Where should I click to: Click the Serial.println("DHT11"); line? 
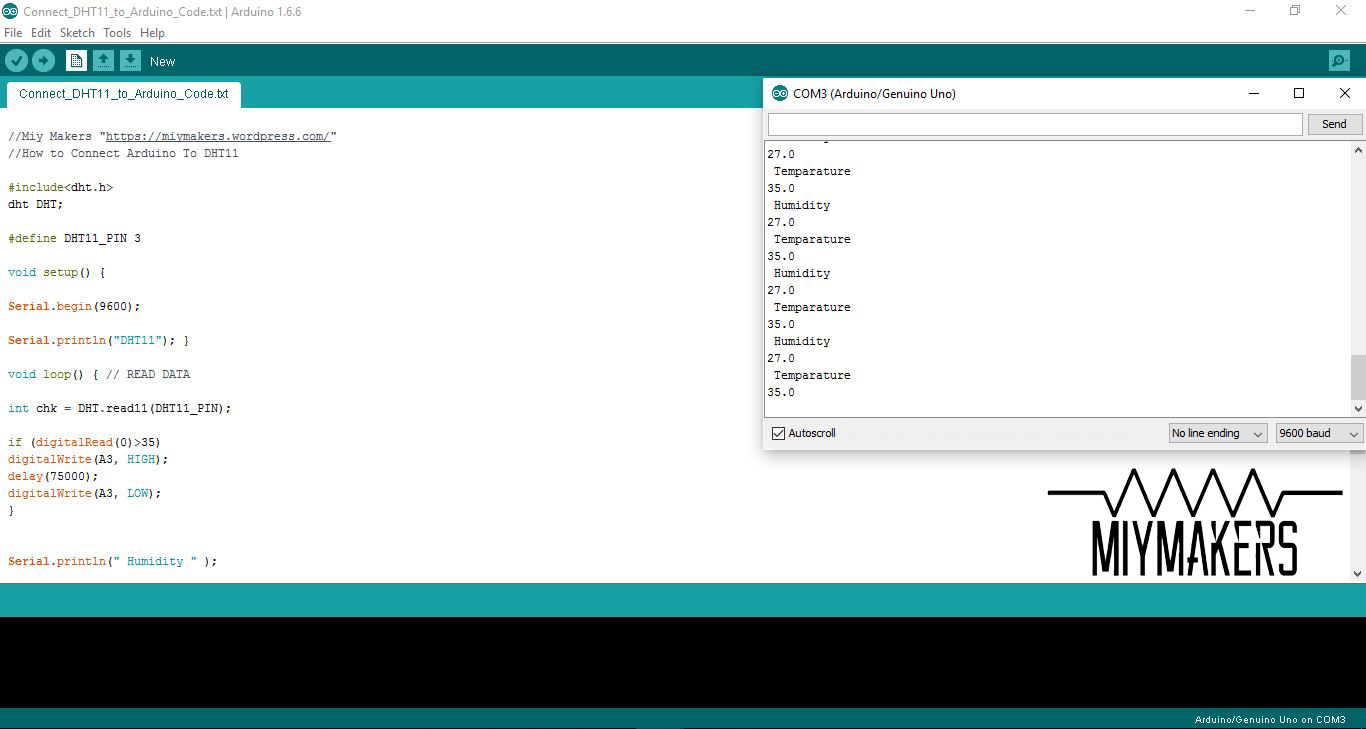pyautogui.click(x=99, y=341)
